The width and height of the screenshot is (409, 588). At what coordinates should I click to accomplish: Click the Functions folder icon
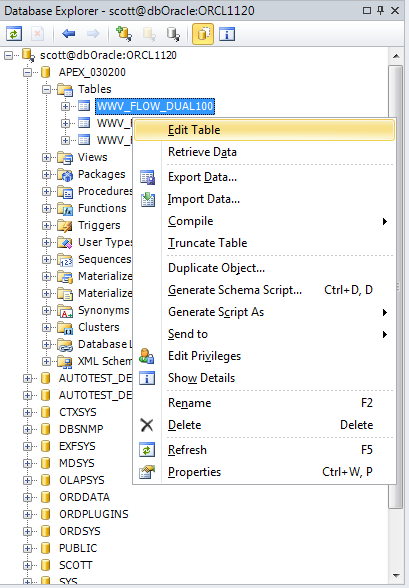(65, 209)
